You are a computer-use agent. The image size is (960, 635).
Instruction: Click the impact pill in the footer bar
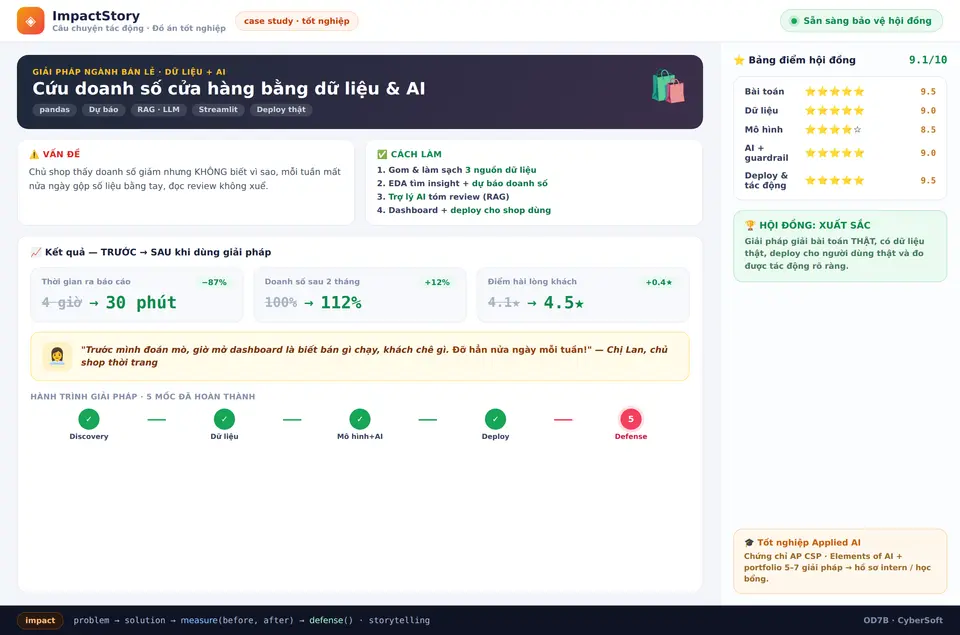(x=40, y=620)
